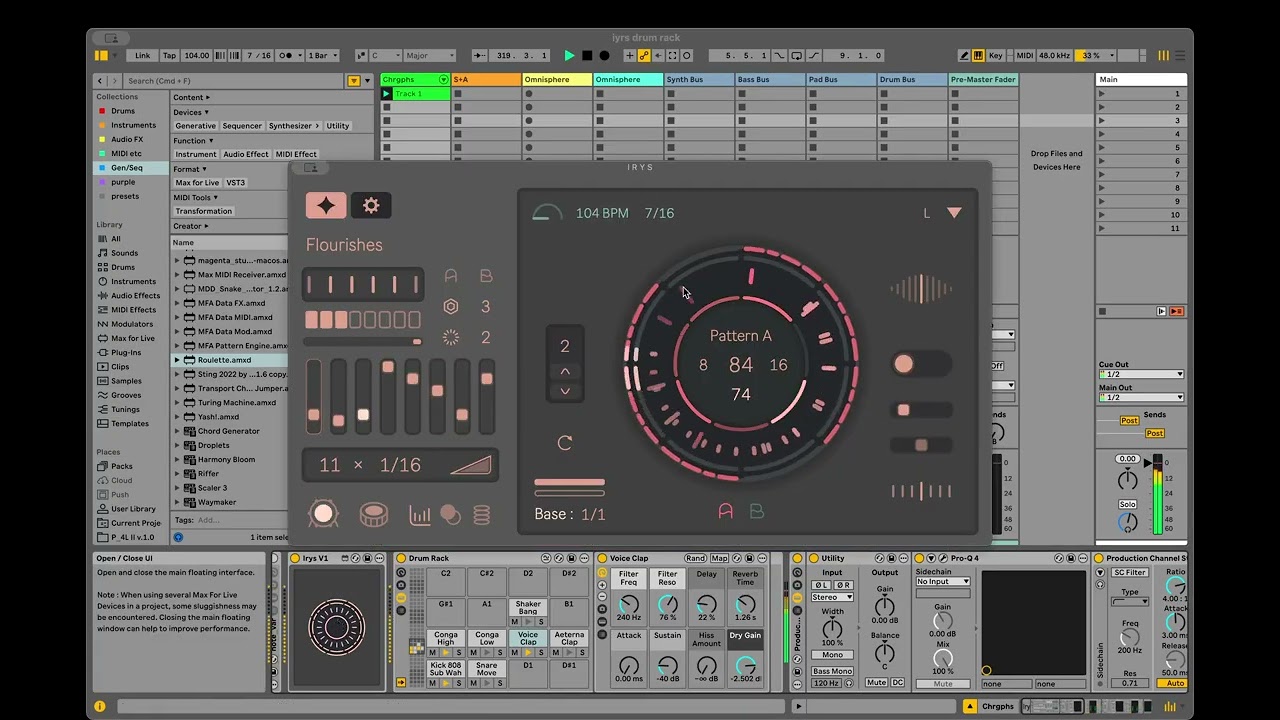Image resolution: width=1280 pixels, height=720 pixels.
Task: Toggle the metronome button
Action: [x=289, y=56]
